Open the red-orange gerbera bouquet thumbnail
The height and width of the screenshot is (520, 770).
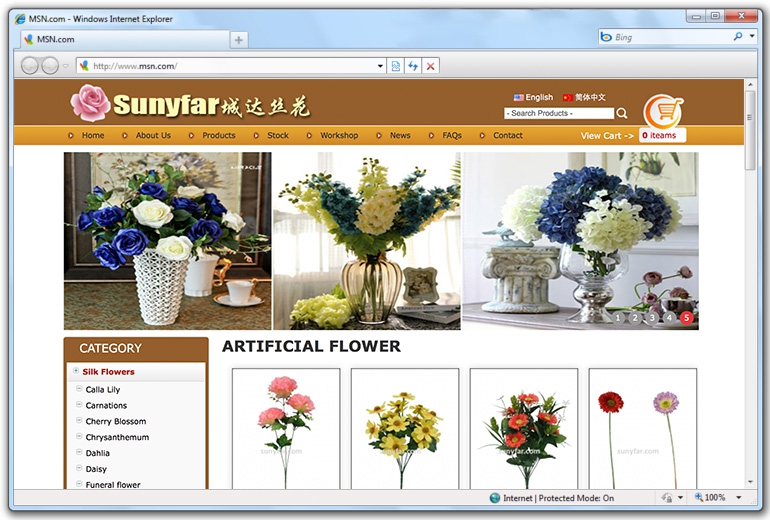click(523, 429)
